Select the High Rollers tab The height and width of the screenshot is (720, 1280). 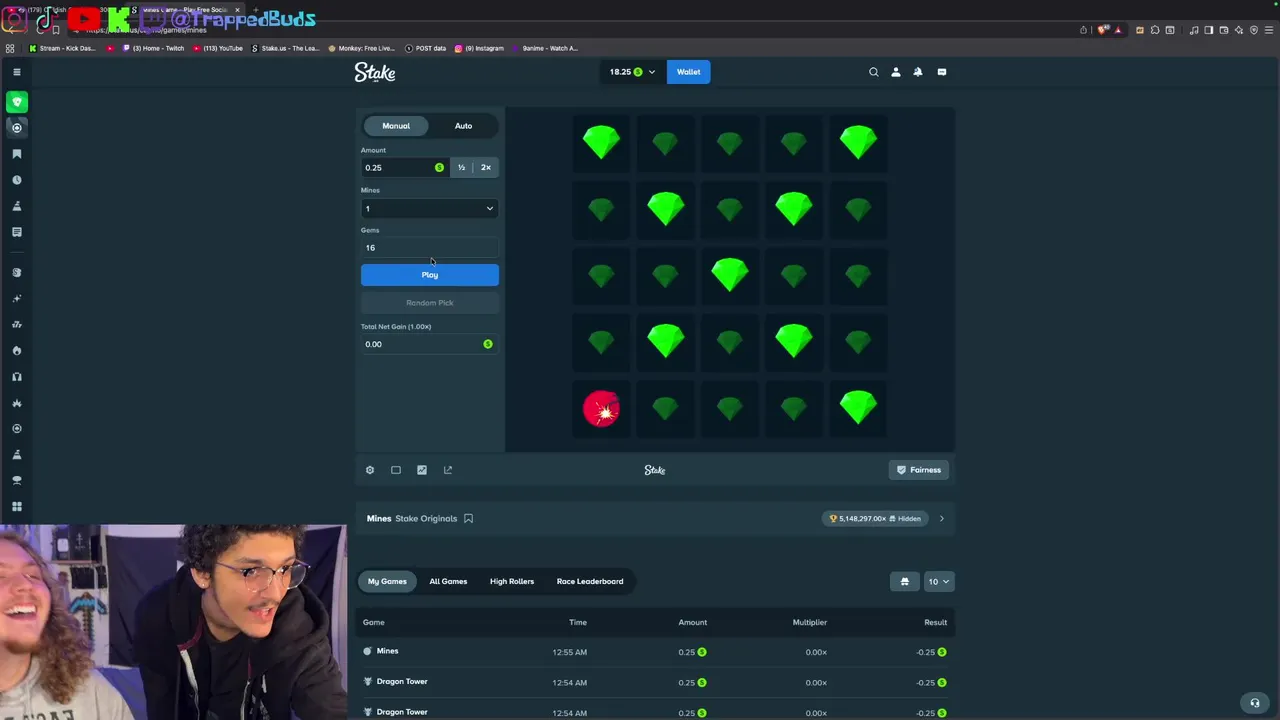pyautogui.click(x=512, y=581)
